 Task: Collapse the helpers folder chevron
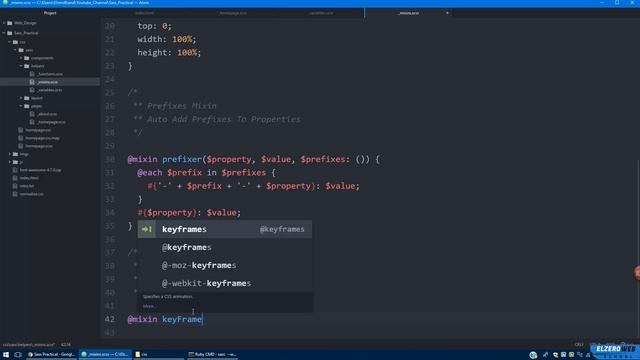pyautogui.click(x=21, y=66)
